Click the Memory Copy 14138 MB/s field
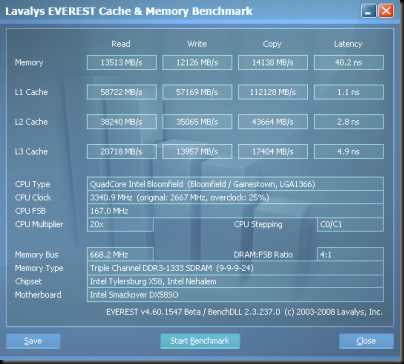Viewport: 404px width, 364px height. 273,62
